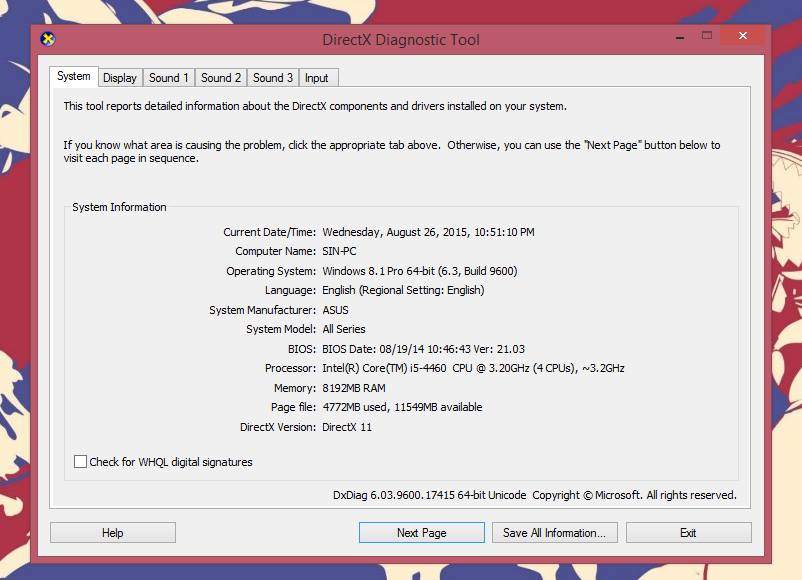Viewport: 802px width, 580px height.
Task: Click page file value '4772MB used'
Action: click(356, 407)
